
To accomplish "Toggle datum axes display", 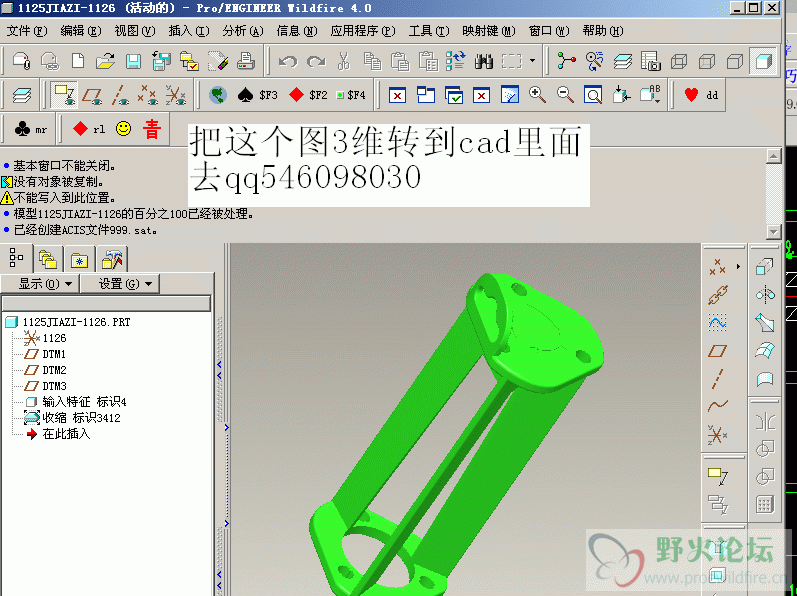I will [x=120, y=95].
